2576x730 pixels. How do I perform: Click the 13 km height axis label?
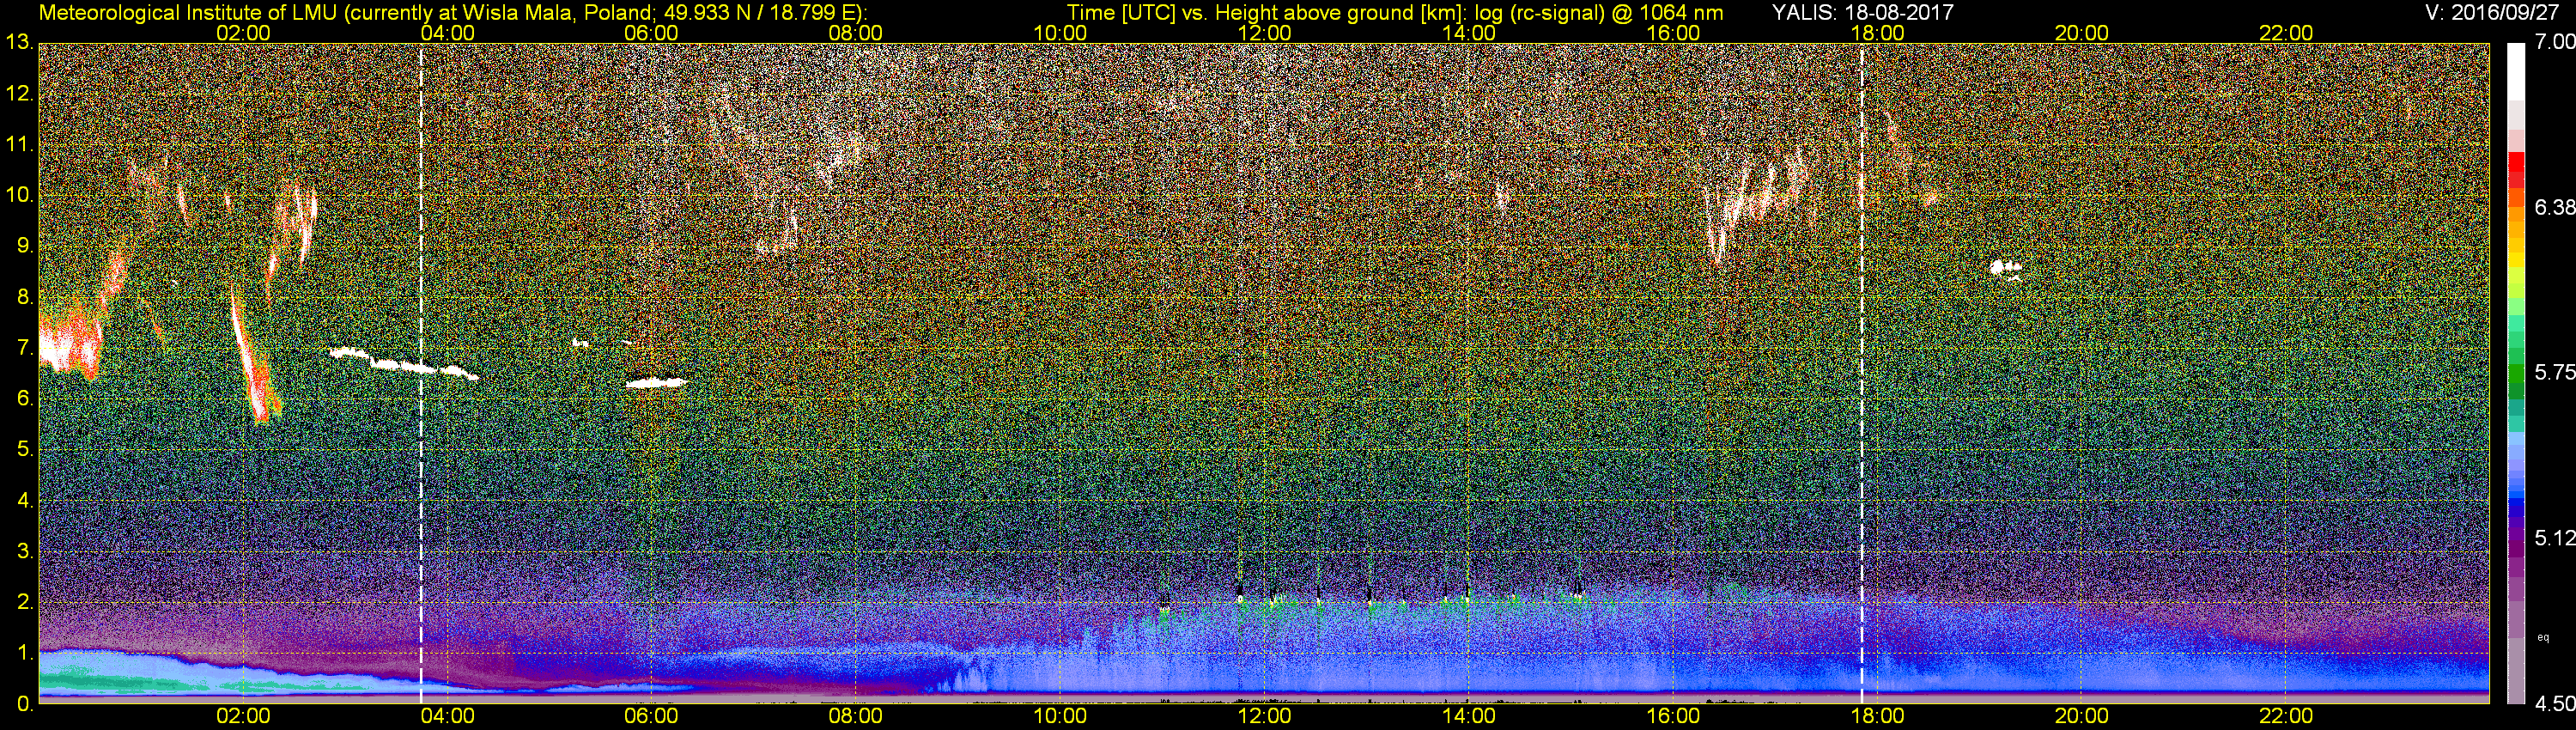18,42
